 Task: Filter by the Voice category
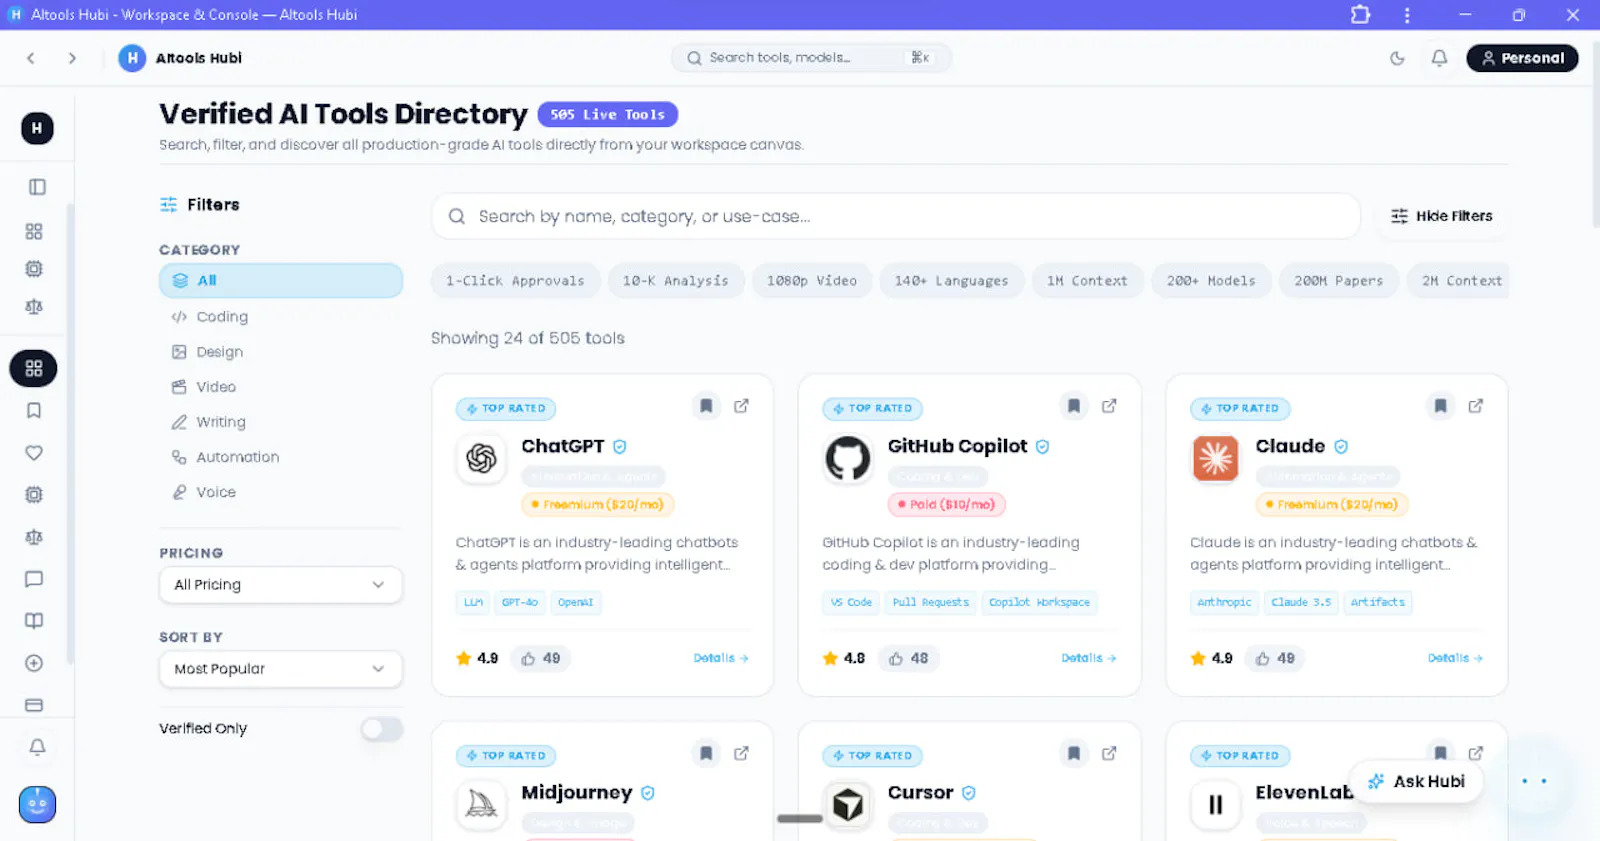[281, 492]
